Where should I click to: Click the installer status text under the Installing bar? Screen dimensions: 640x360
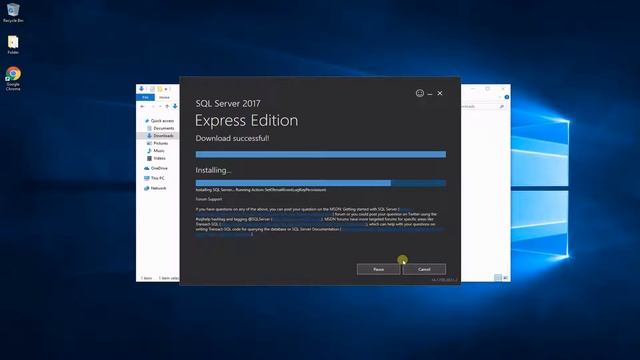point(260,190)
